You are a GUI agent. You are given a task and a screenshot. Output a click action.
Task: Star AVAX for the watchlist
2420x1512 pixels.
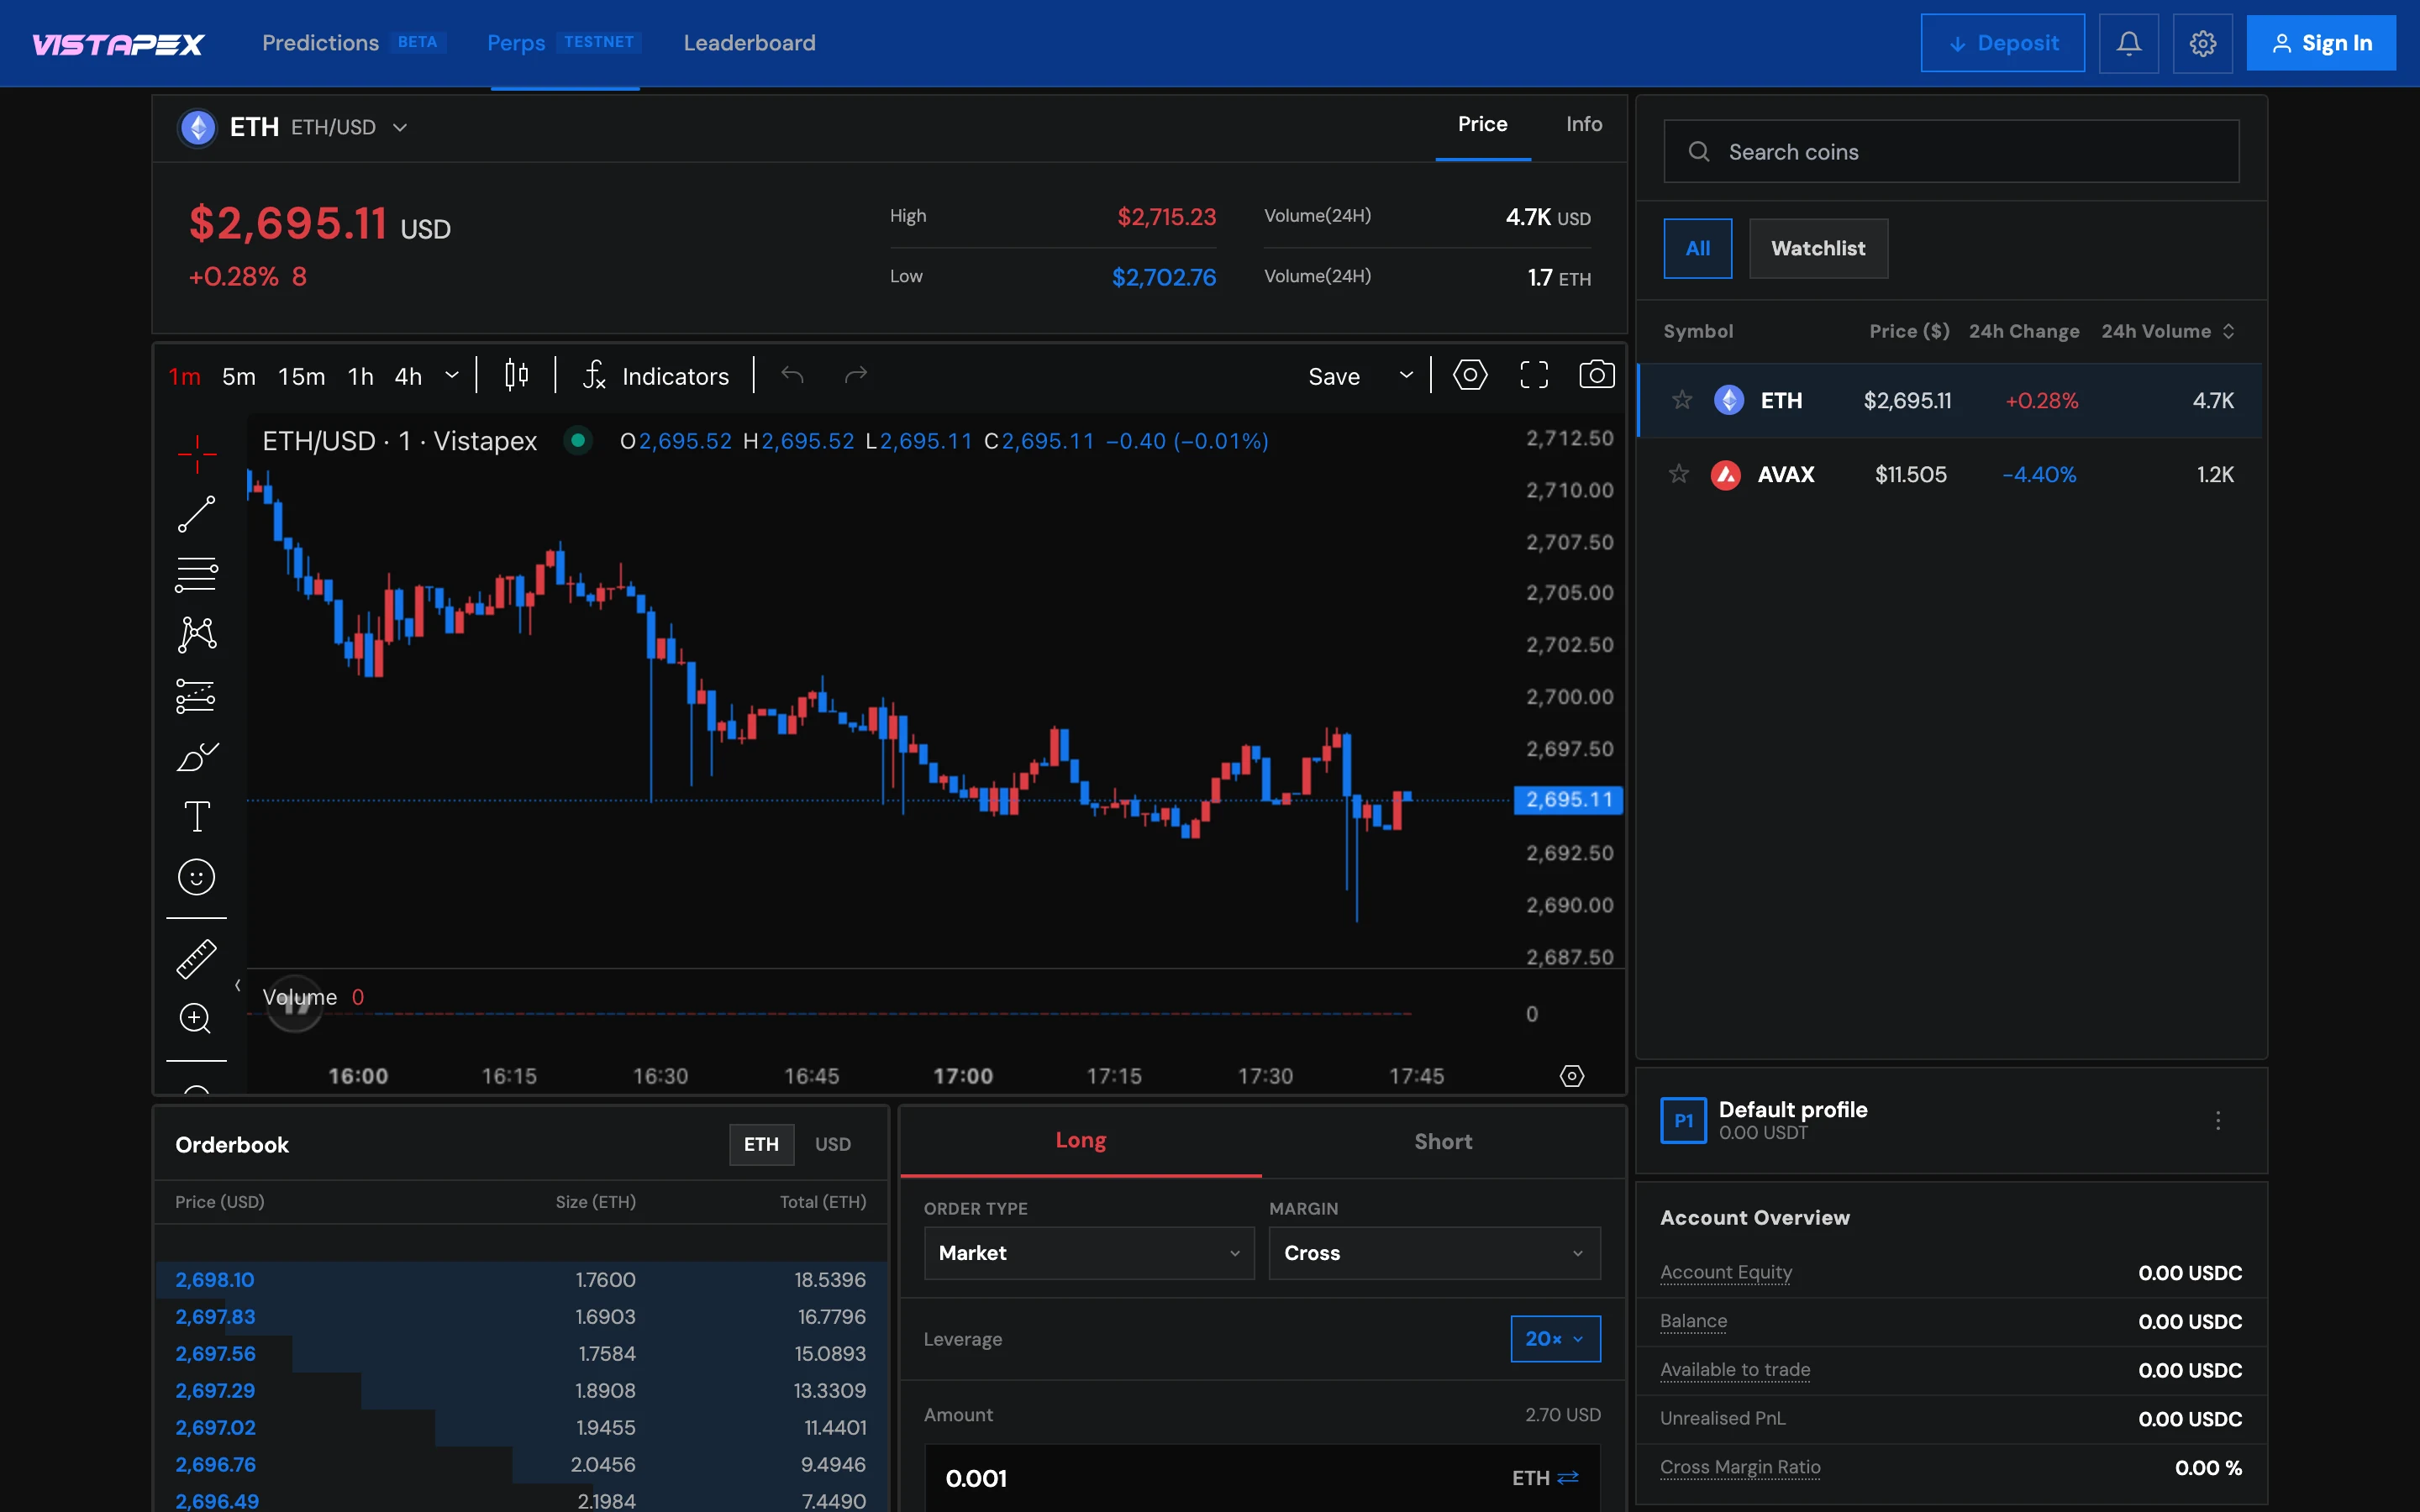(1679, 474)
